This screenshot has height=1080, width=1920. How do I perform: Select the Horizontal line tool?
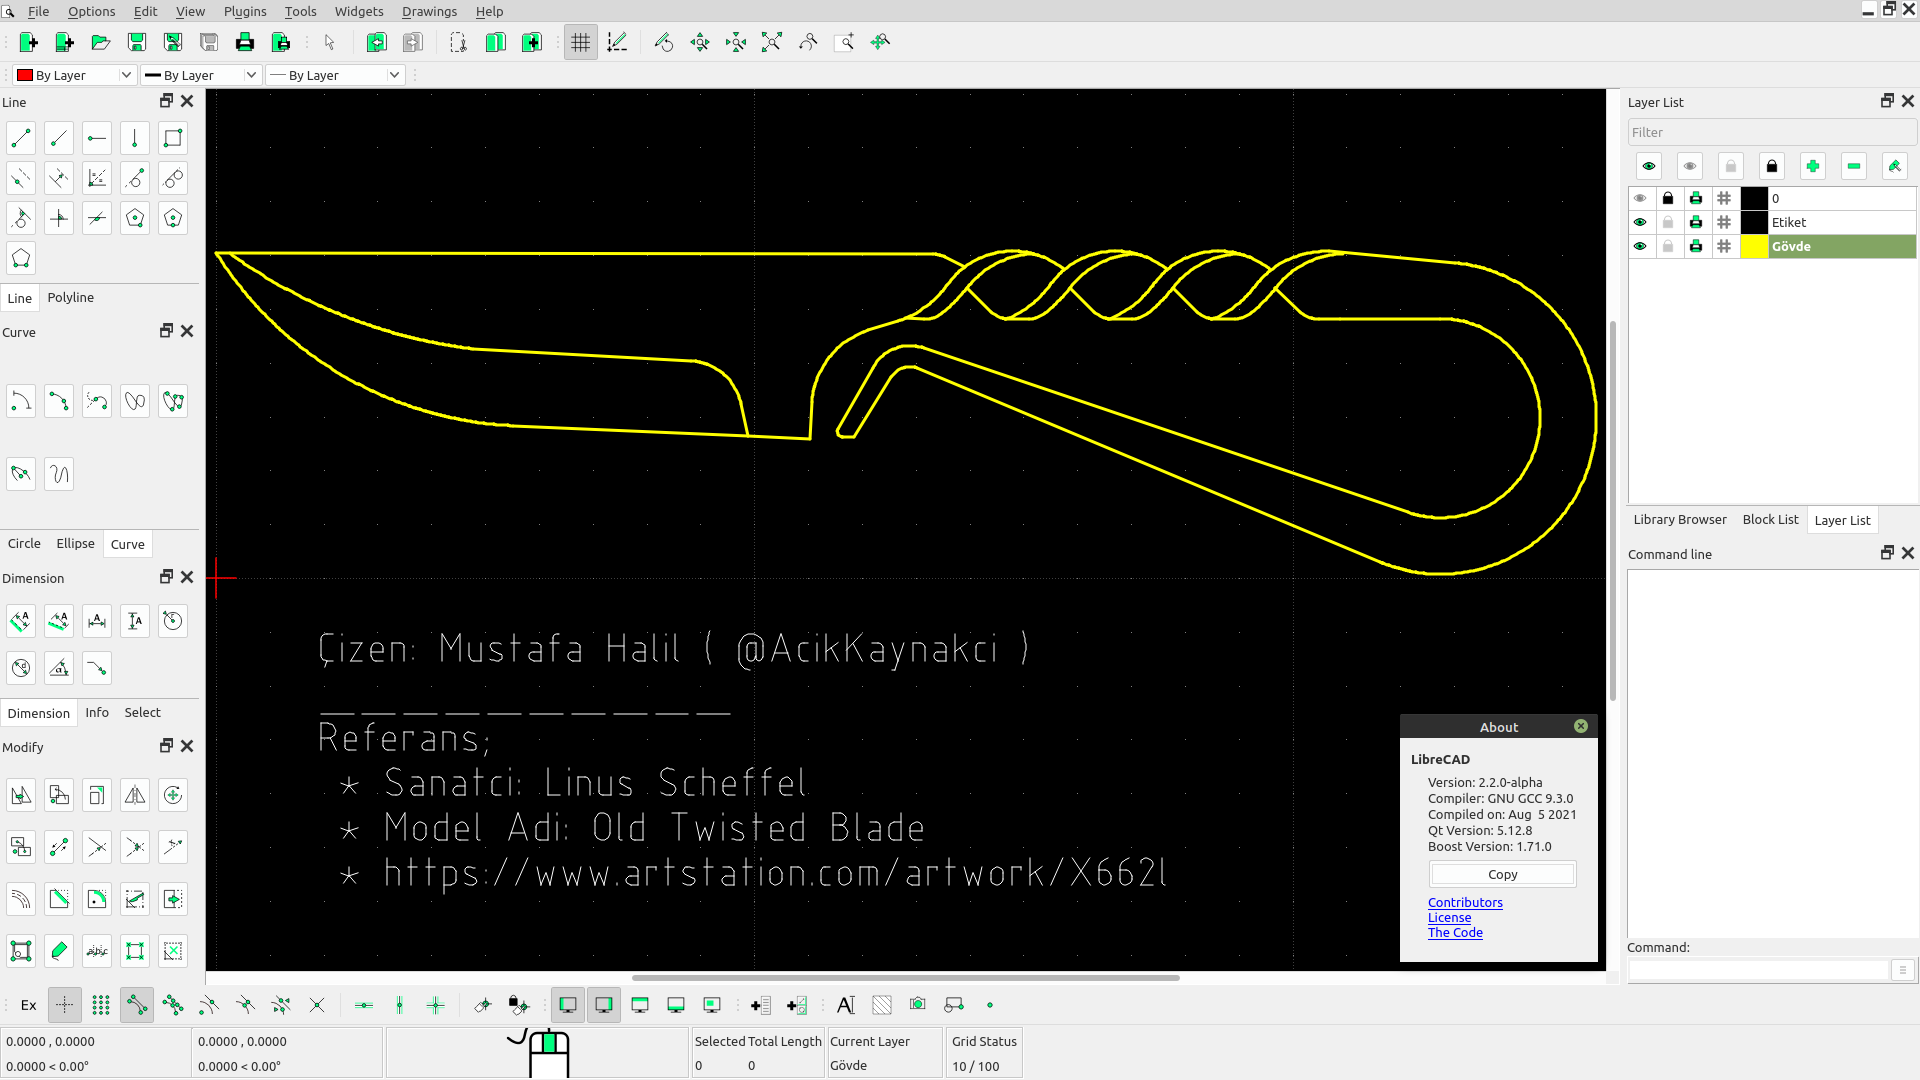pos(97,138)
